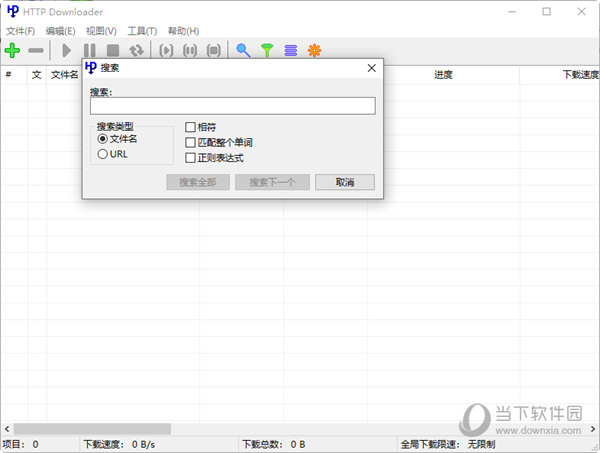Click the 文件名 column header
Viewport: 600px width, 453px height.
click(64, 75)
